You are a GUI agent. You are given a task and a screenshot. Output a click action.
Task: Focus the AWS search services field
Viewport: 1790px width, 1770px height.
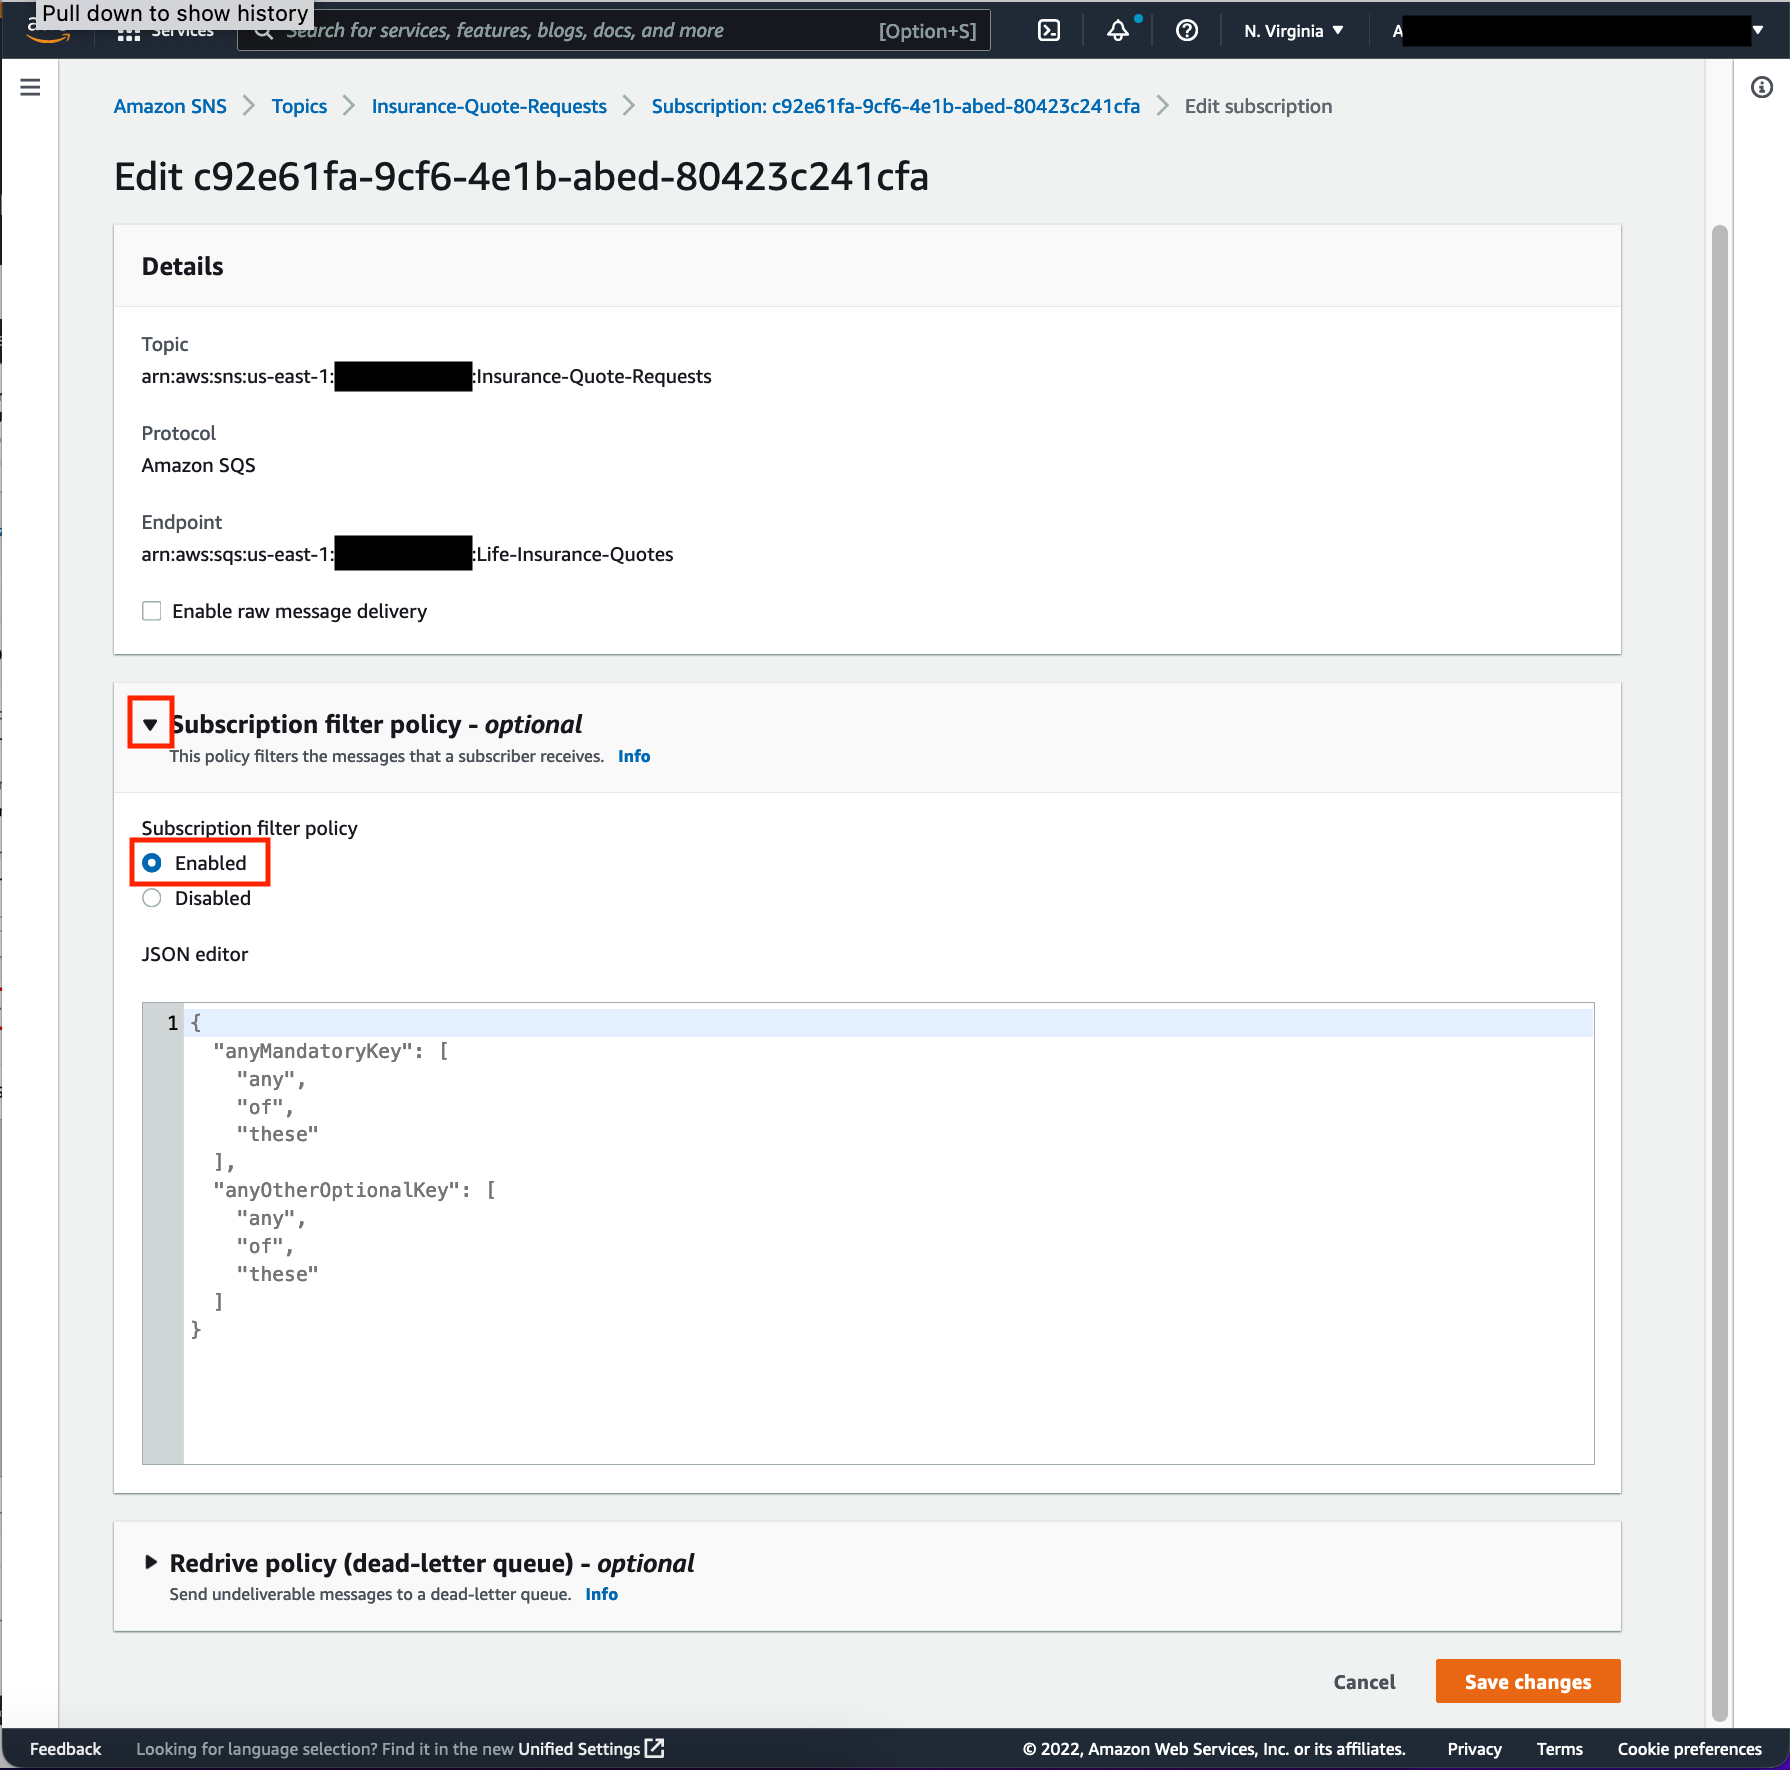pyautogui.click(x=614, y=31)
